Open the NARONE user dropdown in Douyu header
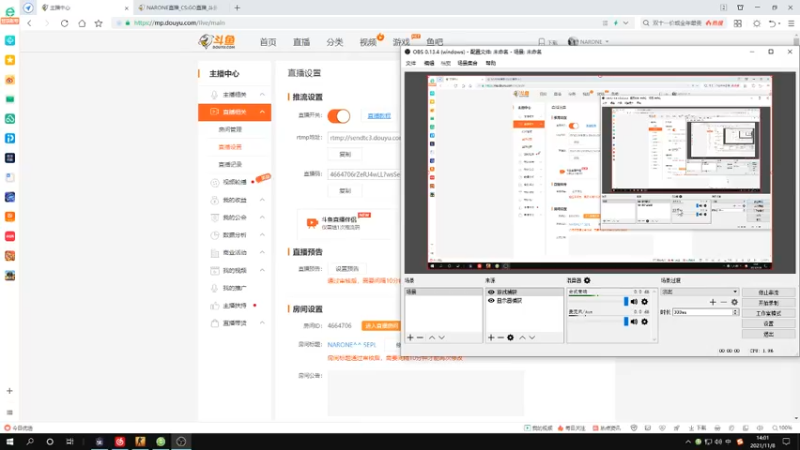Viewport: 800px width, 450px height. coord(589,41)
